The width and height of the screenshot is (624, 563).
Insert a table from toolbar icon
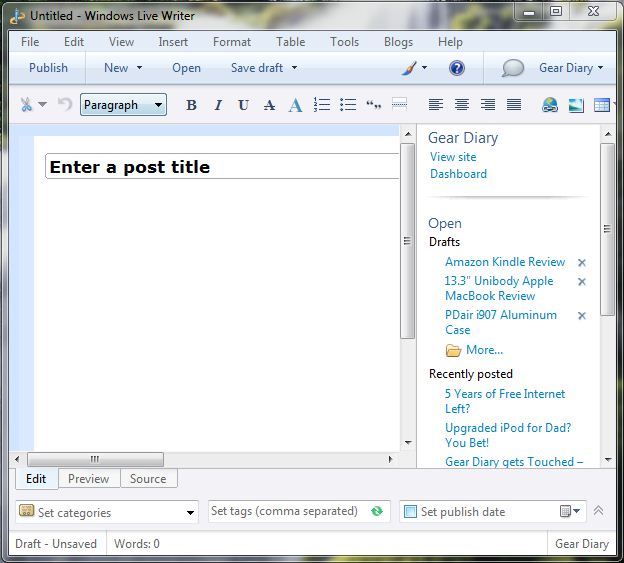[x=601, y=105]
